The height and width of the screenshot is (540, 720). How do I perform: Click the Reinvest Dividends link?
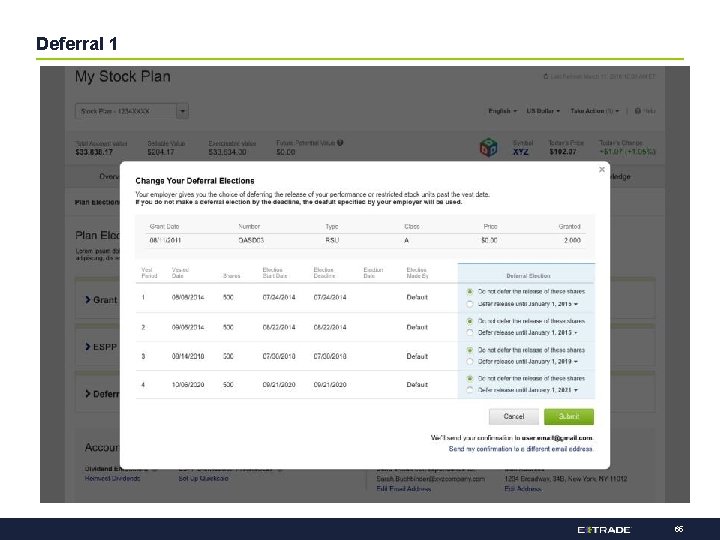pyautogui.click(x=112, y=478)
